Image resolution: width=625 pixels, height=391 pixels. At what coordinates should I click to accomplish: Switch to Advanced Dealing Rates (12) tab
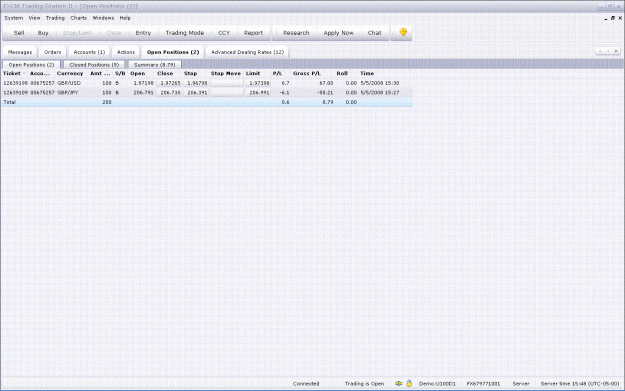[x=247, y=52]
